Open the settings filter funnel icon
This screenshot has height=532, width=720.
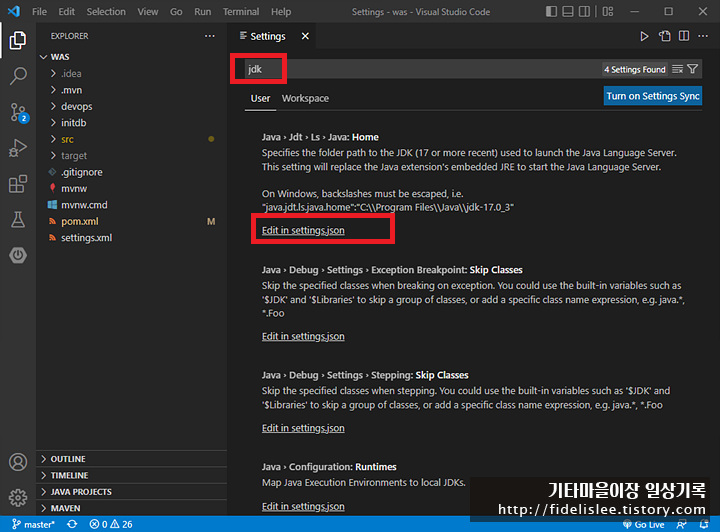point(692,69)
